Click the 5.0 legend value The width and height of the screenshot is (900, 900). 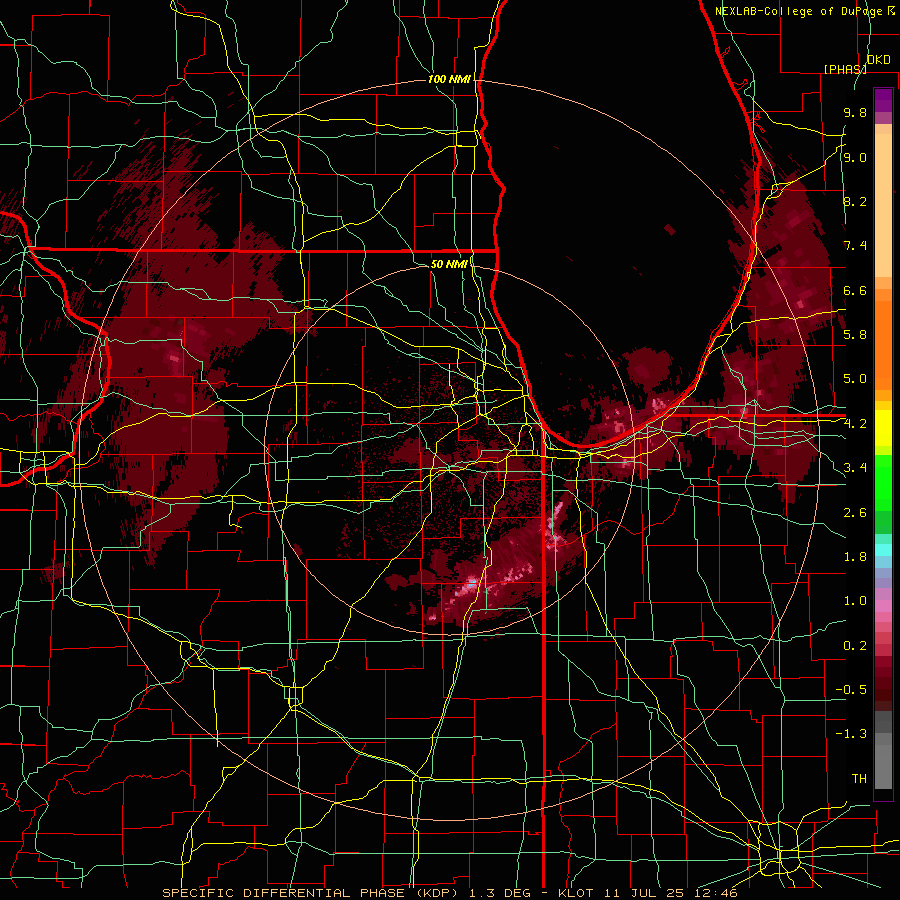point(855,379)
